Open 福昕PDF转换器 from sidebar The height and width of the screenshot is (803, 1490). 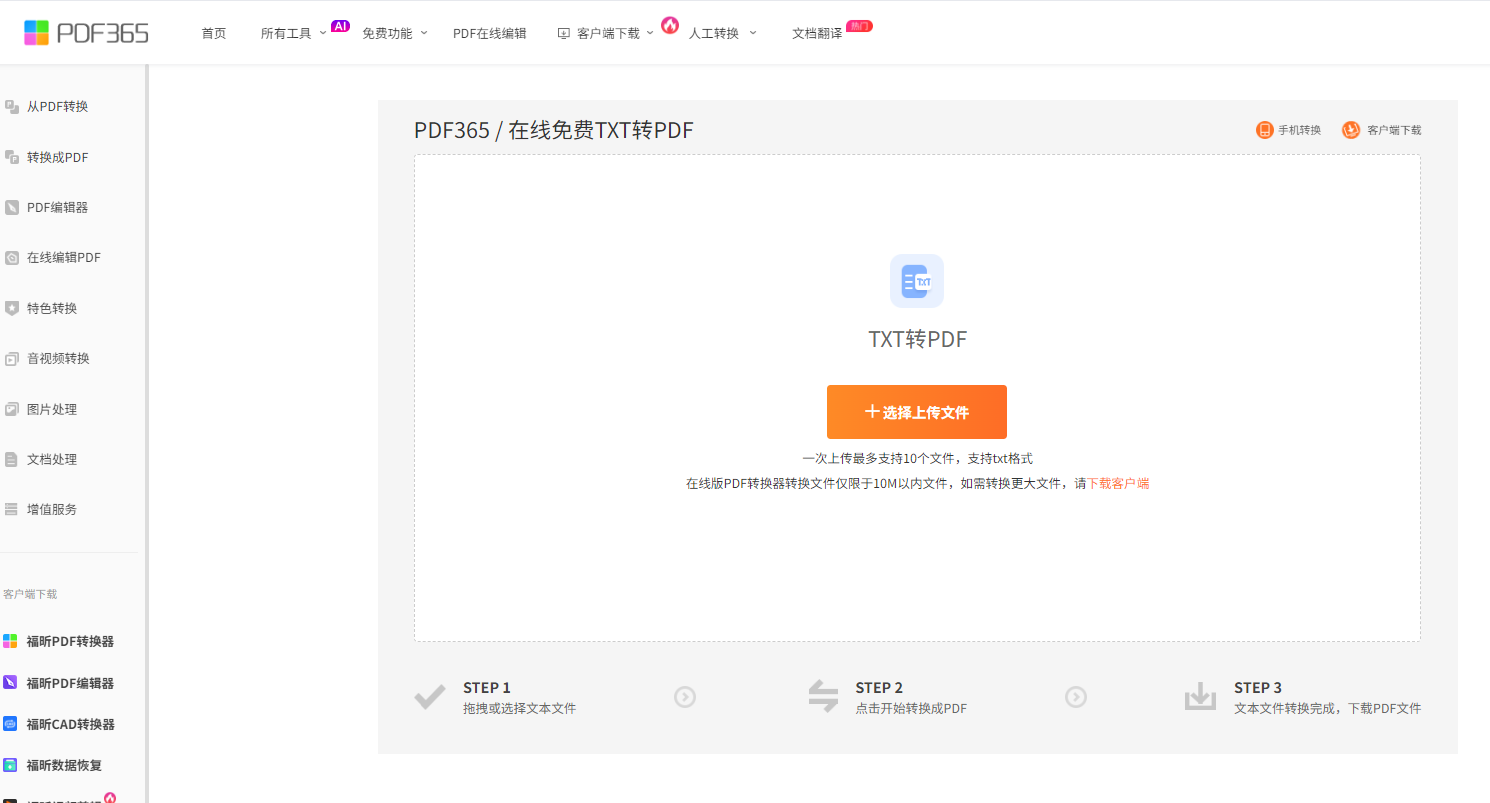[69, 642]
